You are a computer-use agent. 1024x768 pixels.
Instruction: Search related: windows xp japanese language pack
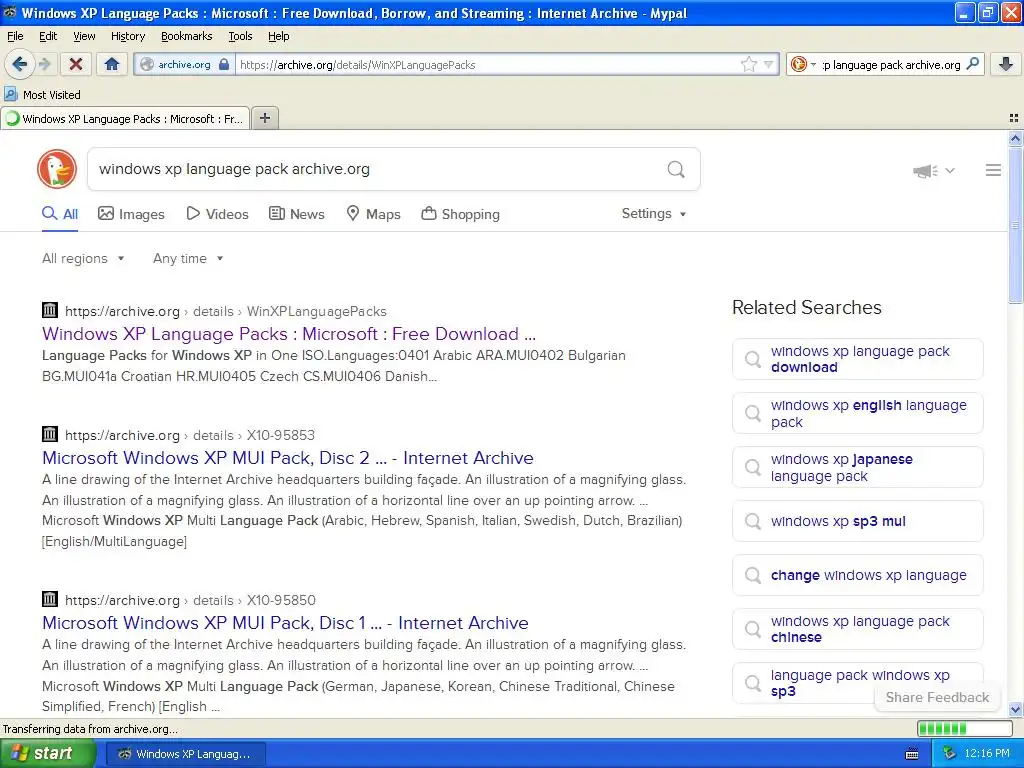pyautogui.click(x=857, y=468)
